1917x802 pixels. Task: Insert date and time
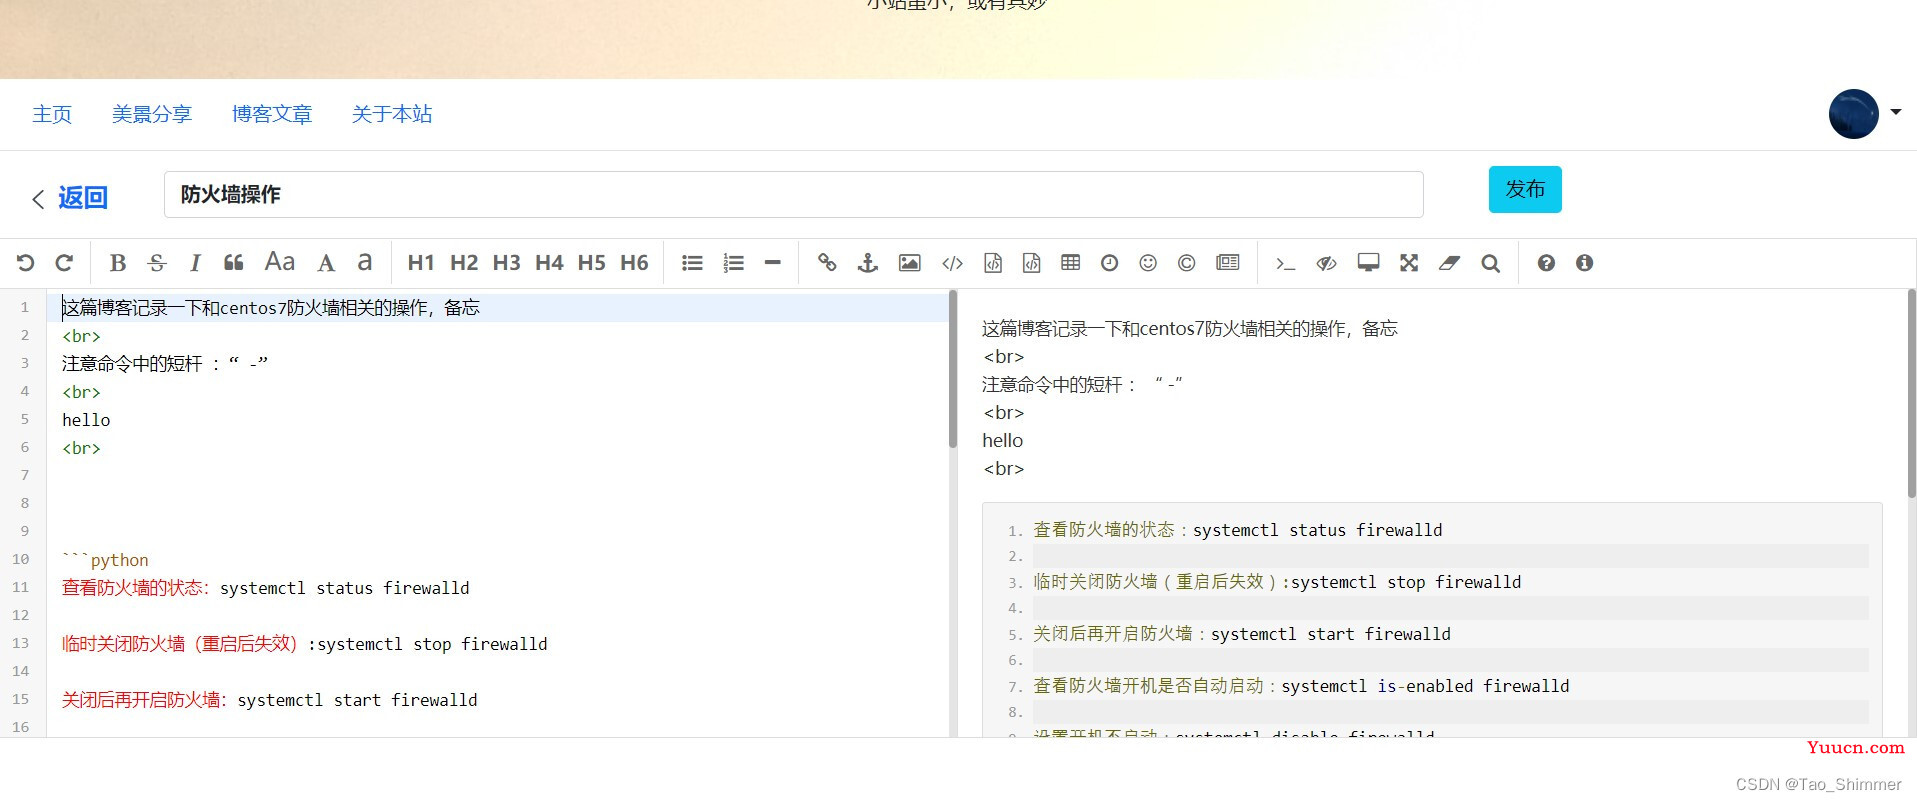[1110, 263]
